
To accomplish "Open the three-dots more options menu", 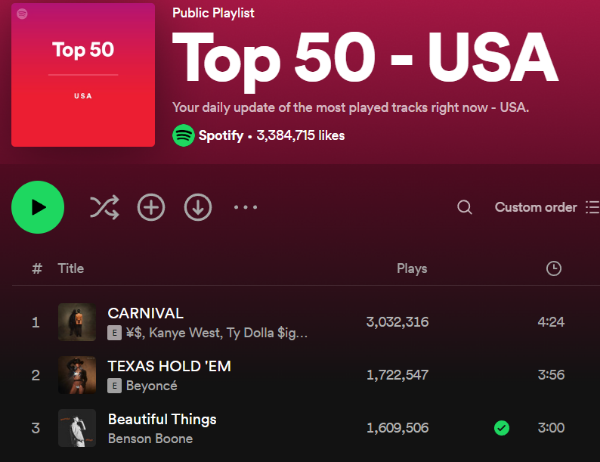I will point(246,207).
